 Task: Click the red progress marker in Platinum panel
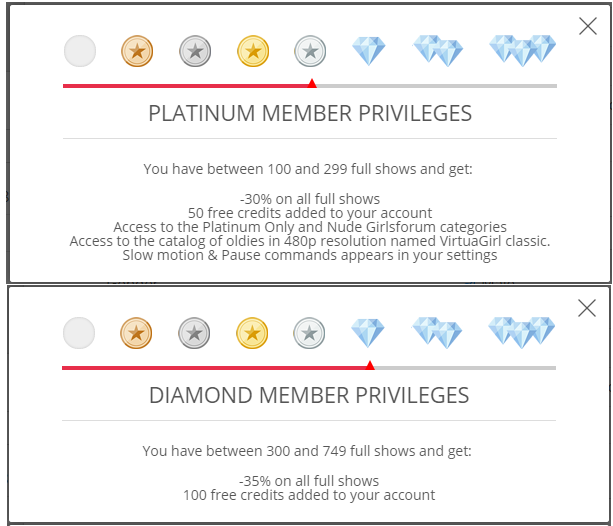tap(312, 83)
